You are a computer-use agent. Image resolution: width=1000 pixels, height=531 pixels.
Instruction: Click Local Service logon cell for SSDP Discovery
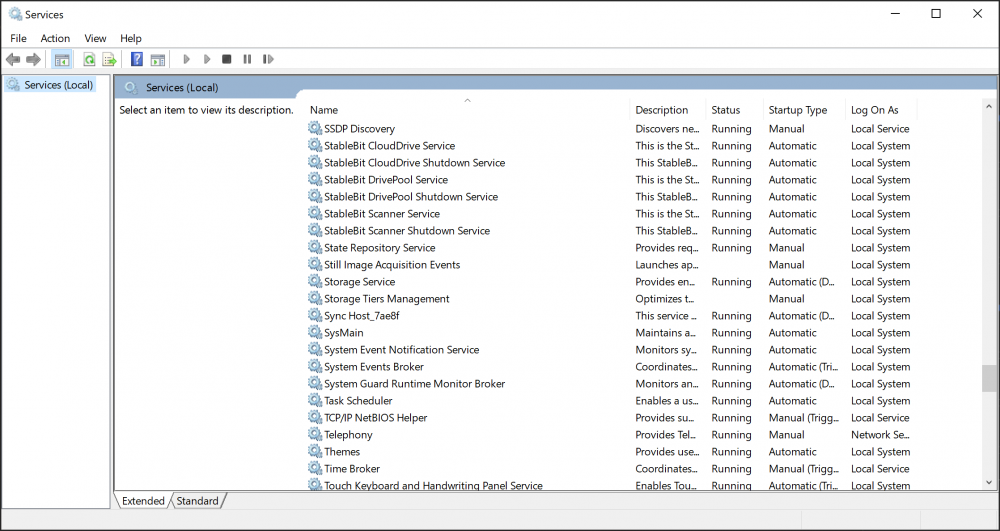click(x=880, y=128)
